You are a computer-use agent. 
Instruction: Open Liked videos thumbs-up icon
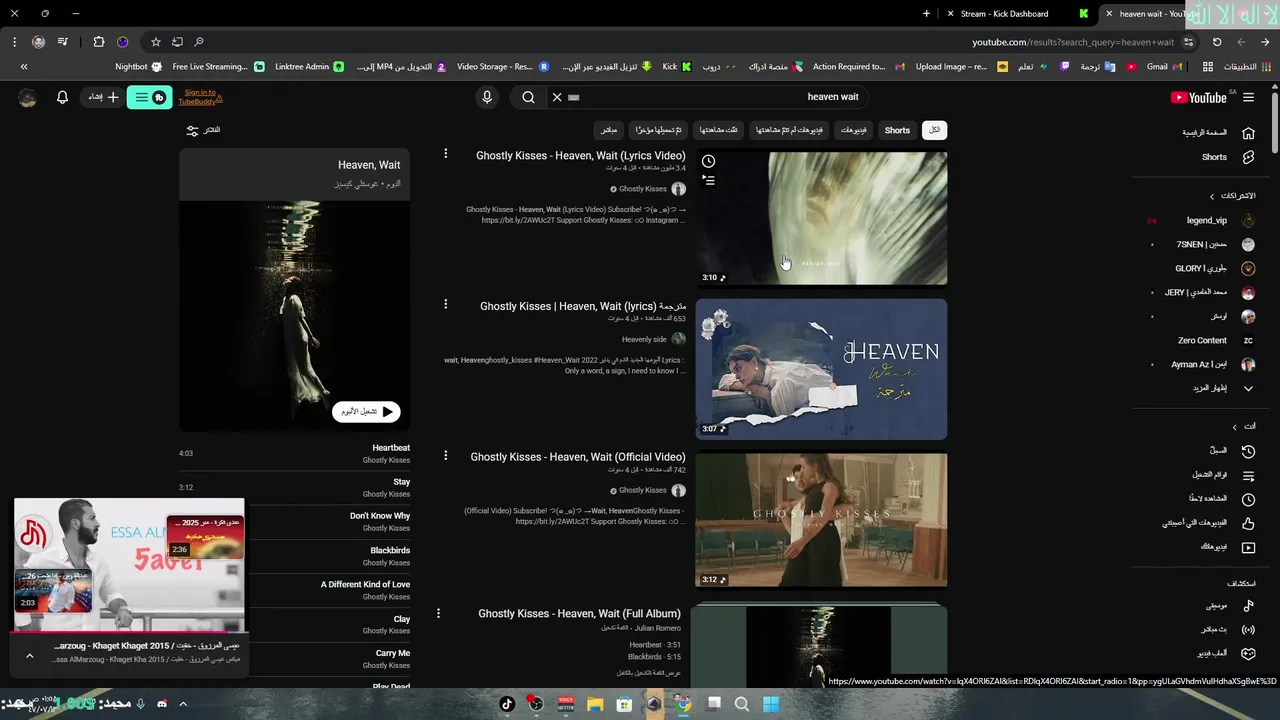coord(1248,523)
